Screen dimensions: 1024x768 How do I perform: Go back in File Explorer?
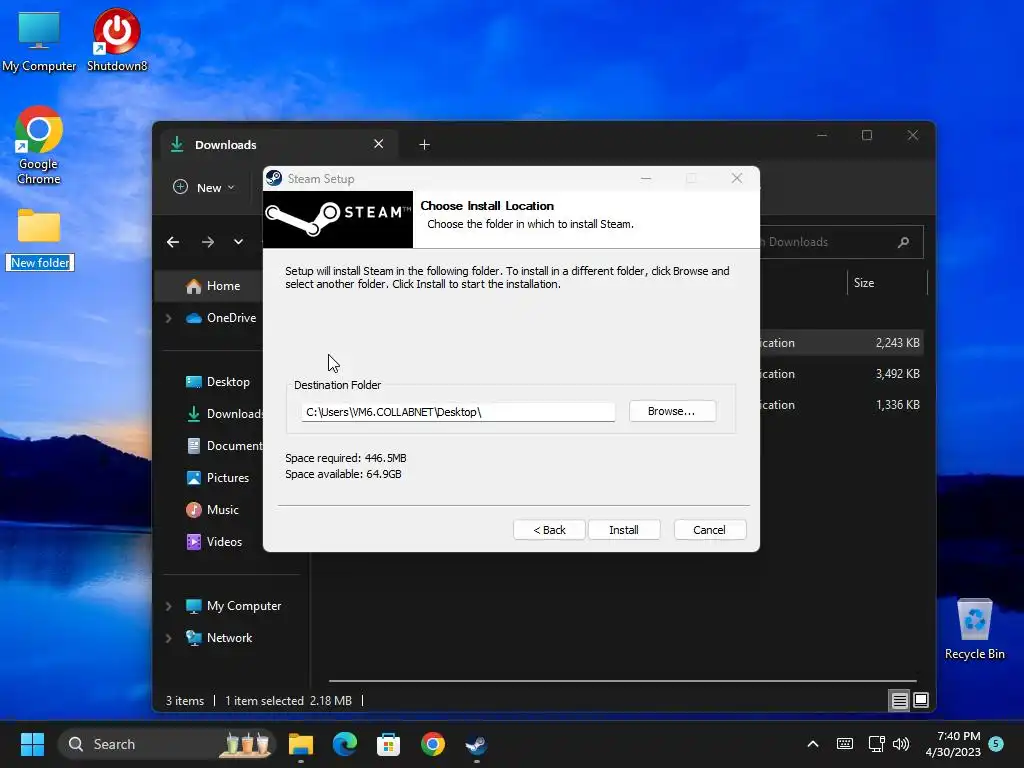click(x=173, y=242)
